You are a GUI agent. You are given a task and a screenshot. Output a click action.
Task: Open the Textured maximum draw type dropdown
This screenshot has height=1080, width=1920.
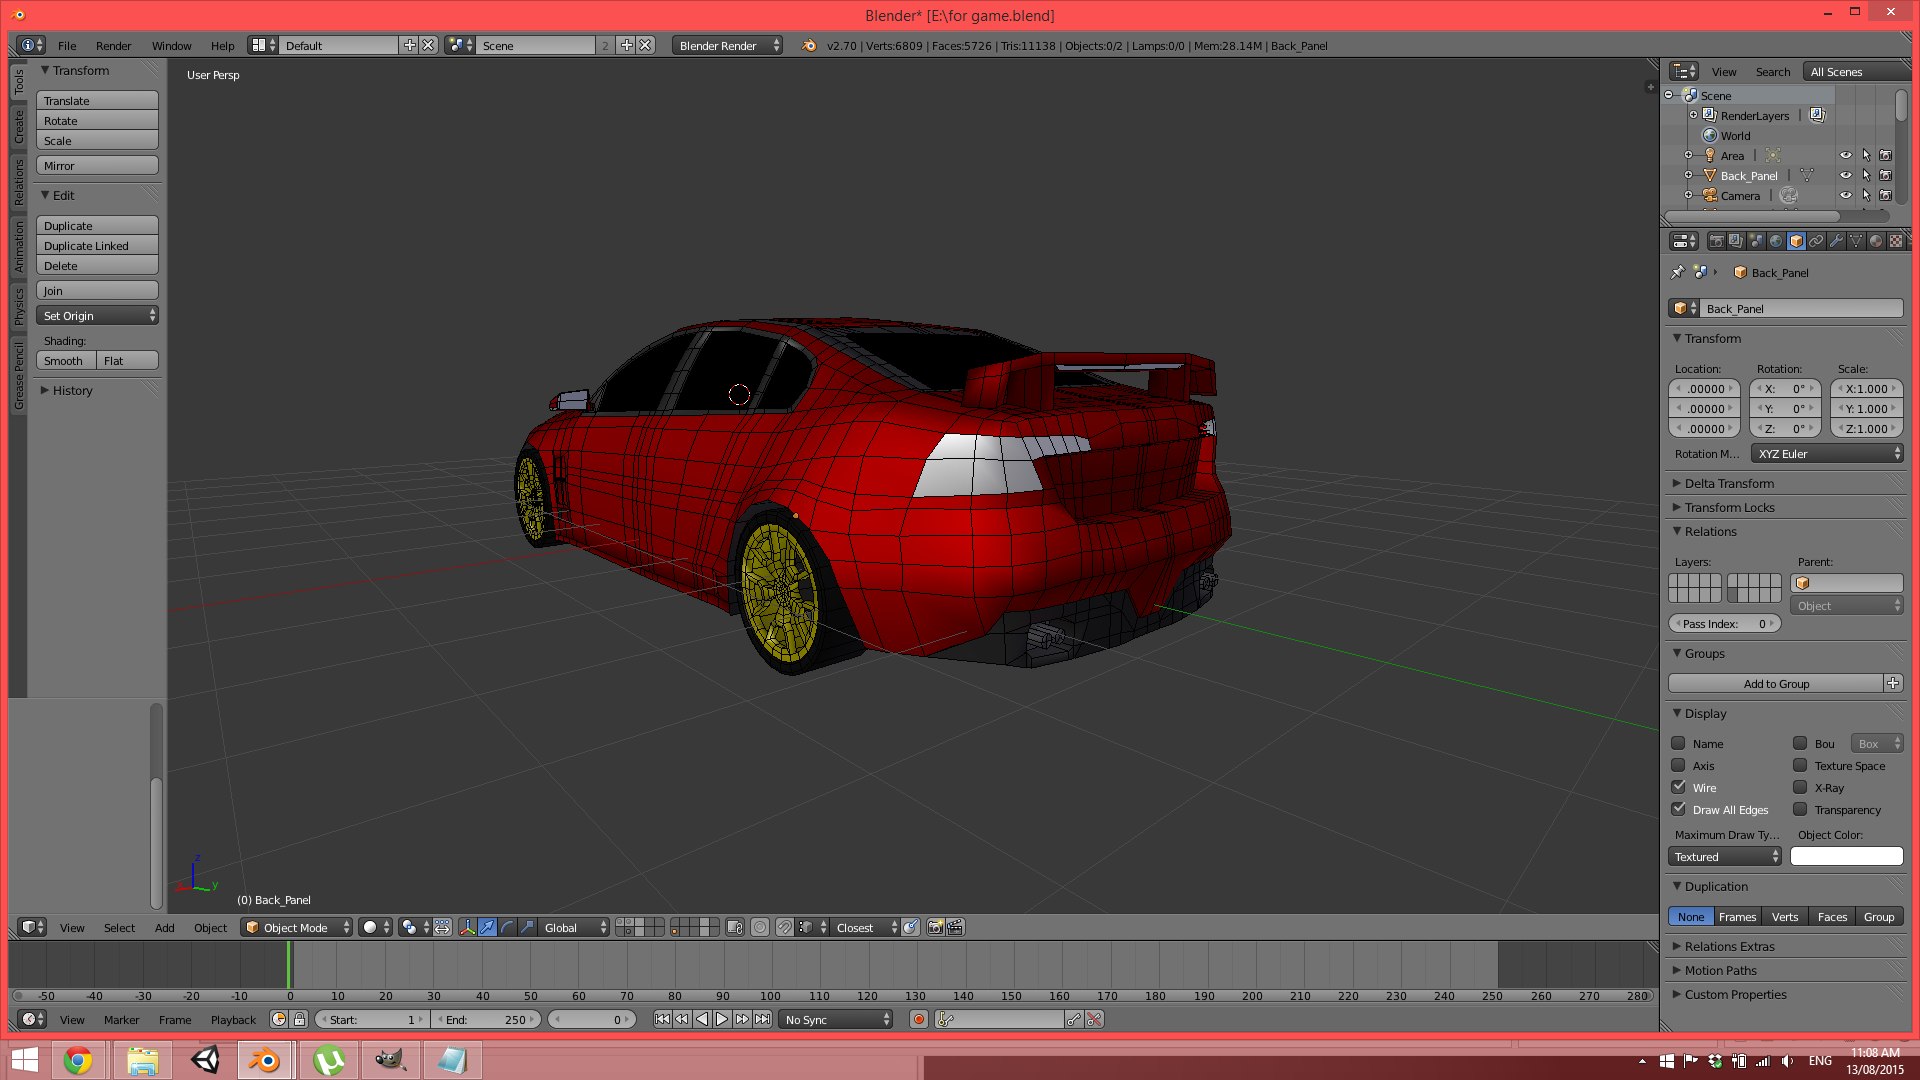[x=1725, y=857]
